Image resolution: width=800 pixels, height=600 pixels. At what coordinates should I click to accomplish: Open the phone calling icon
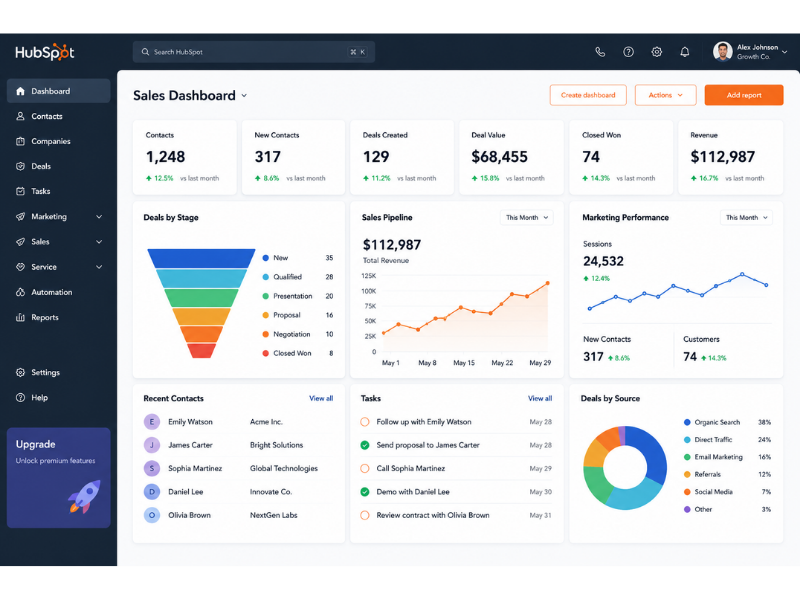tap(600, 52)
